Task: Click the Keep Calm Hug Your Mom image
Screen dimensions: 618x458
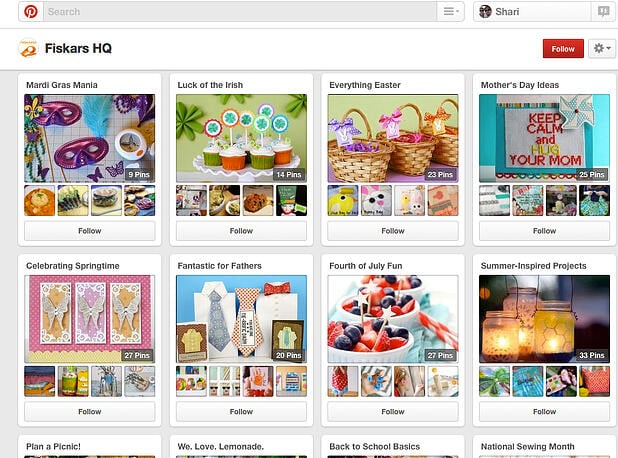Action: pos(544,138)
